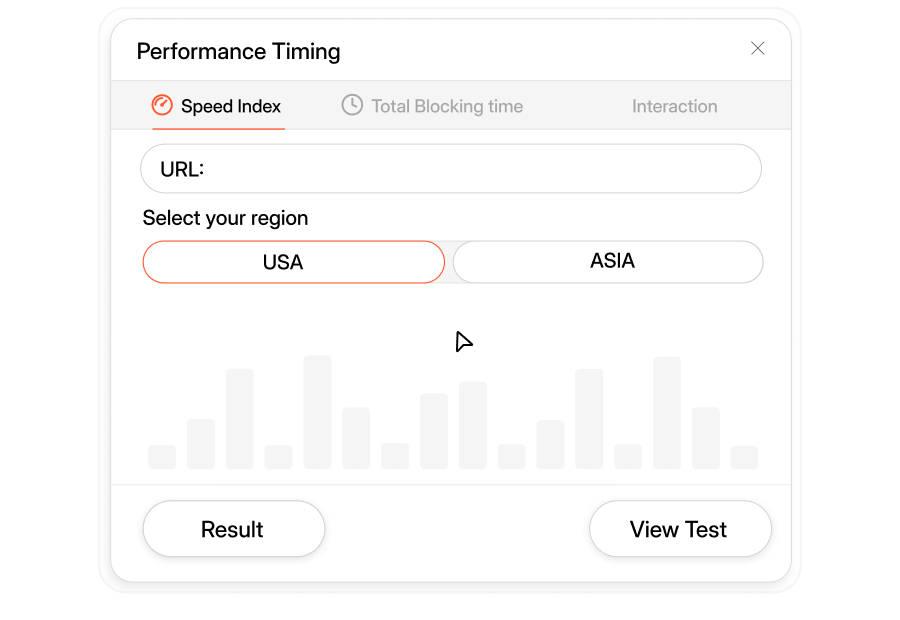Viewport: 900px width, 620px height.
Task: Click the second bar from the right
Action: coord(706,438)
